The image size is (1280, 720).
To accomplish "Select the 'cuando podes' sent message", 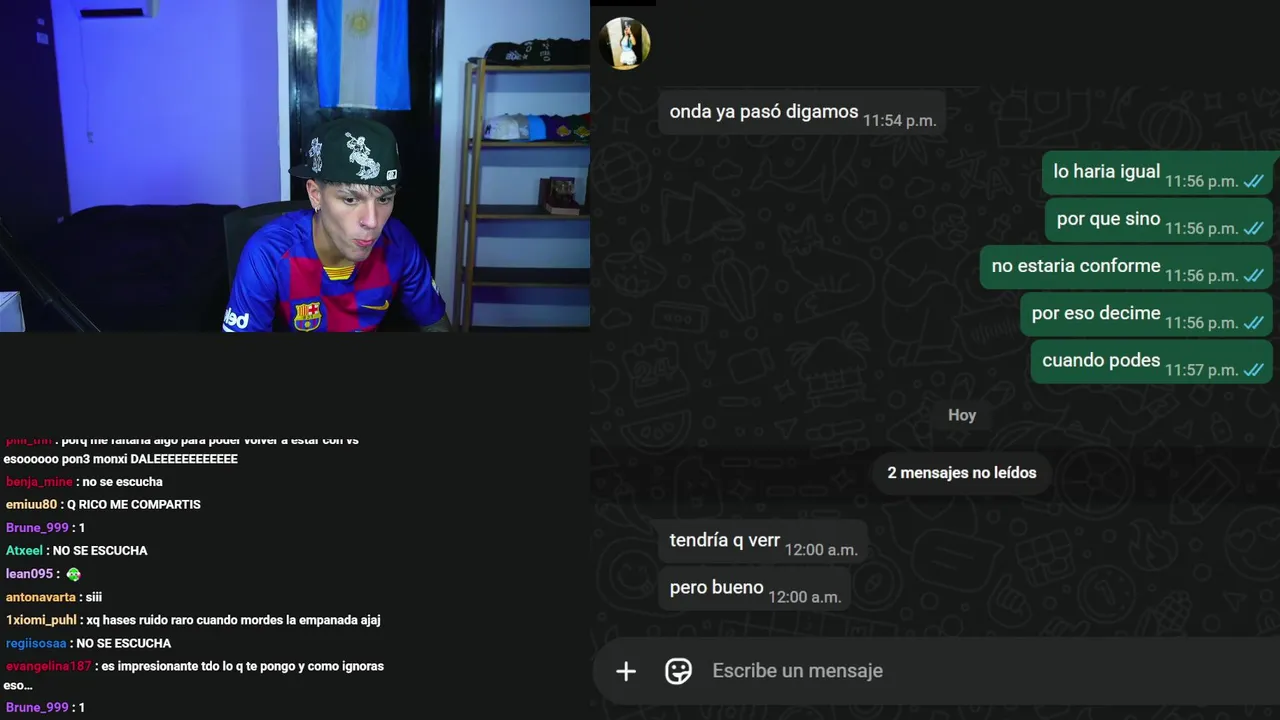I will coord(1152,361).
